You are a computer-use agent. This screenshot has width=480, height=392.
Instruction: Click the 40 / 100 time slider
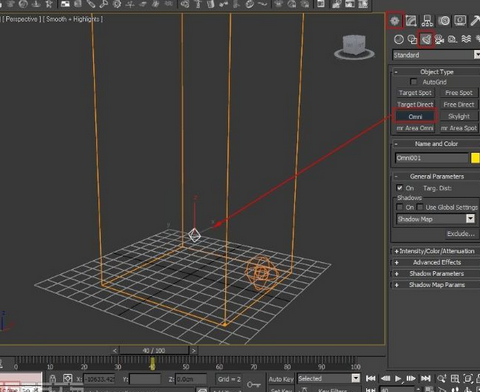pos(154,350)
